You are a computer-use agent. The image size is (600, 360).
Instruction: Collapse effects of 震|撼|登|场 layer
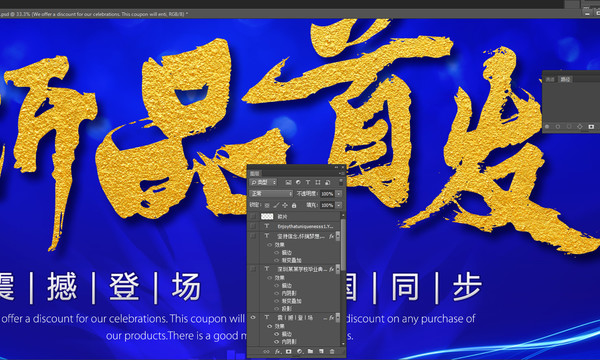[338, 318]
